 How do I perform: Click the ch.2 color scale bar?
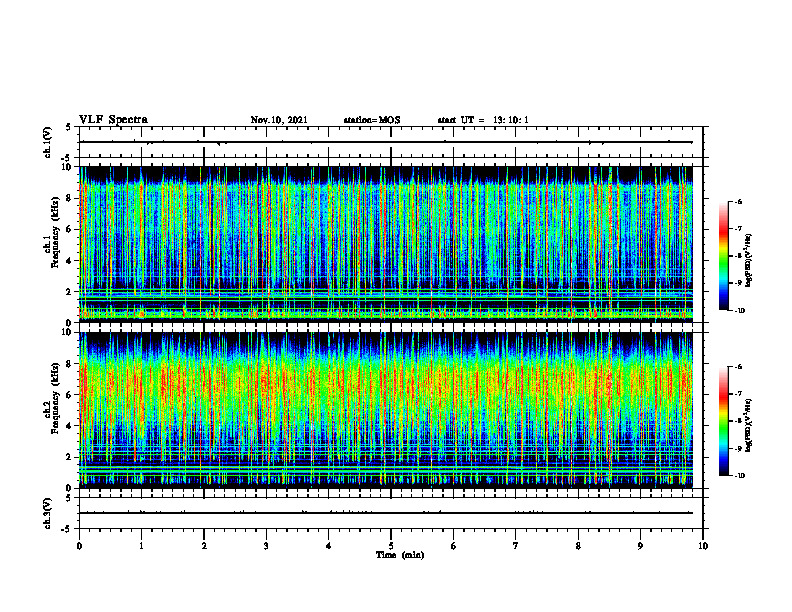[x=723, y=421]
